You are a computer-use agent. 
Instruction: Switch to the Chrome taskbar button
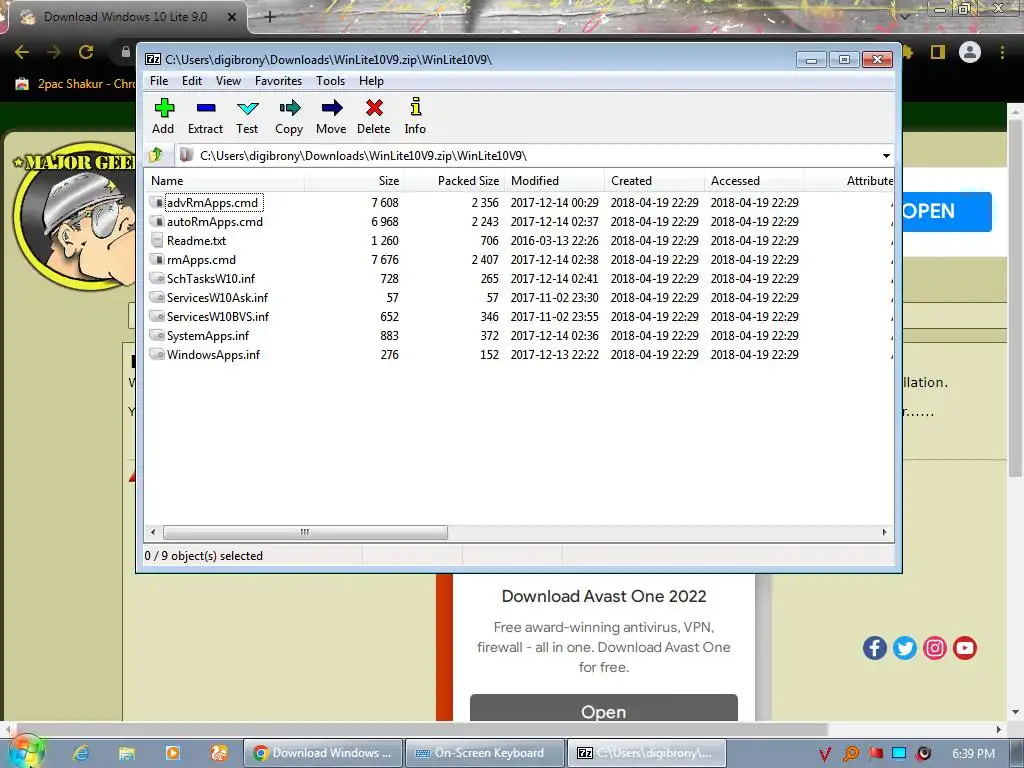[323, 753]
